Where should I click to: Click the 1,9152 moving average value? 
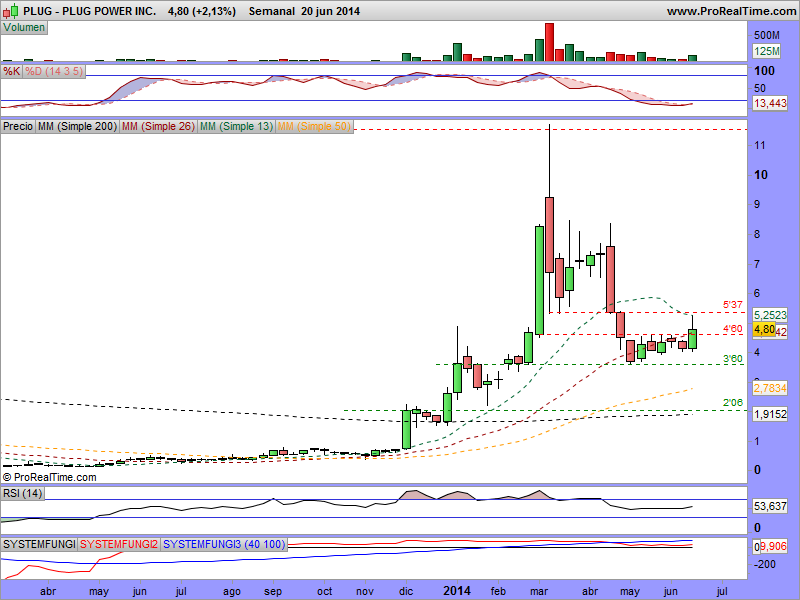770,414
